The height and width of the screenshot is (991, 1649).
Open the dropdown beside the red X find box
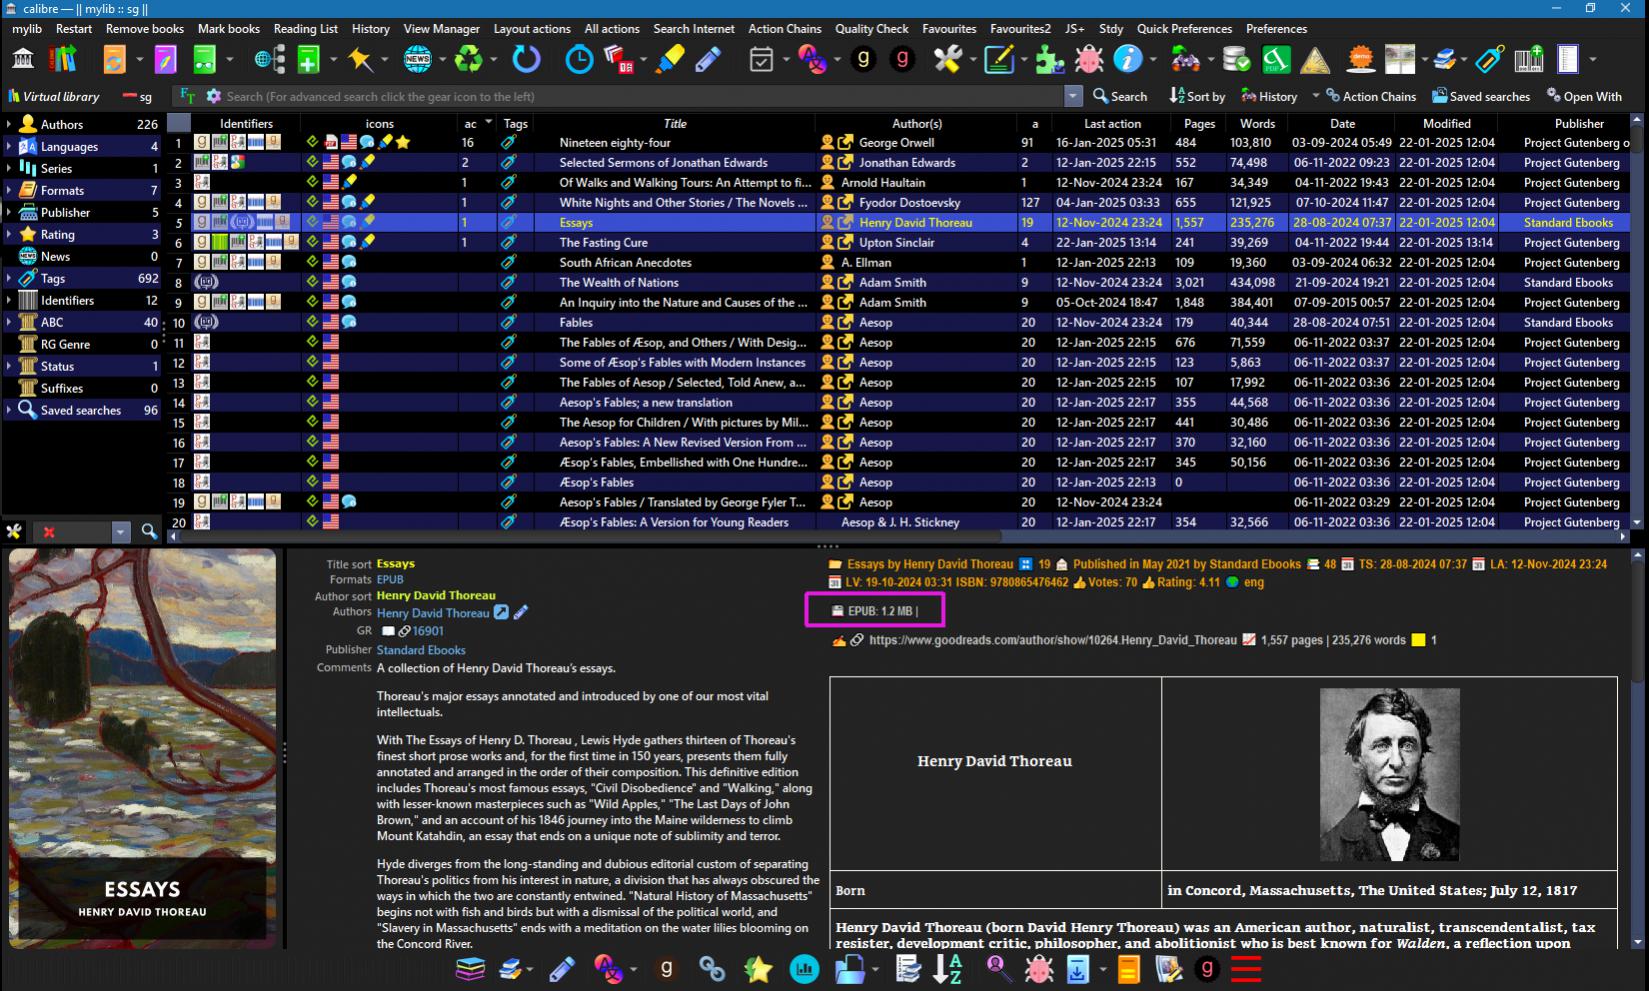[120, 532]
